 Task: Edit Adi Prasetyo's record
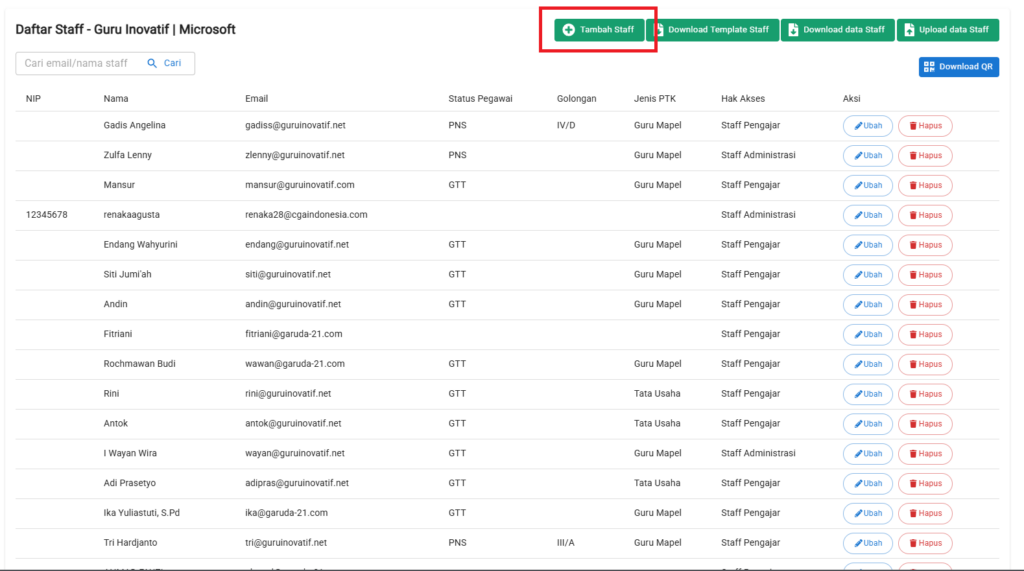pos(868,483)
